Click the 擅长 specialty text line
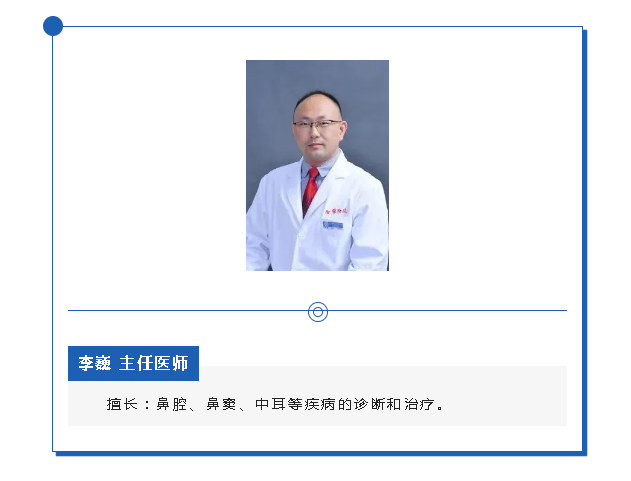This screenshot has width=631, height=481. (275, 404)
